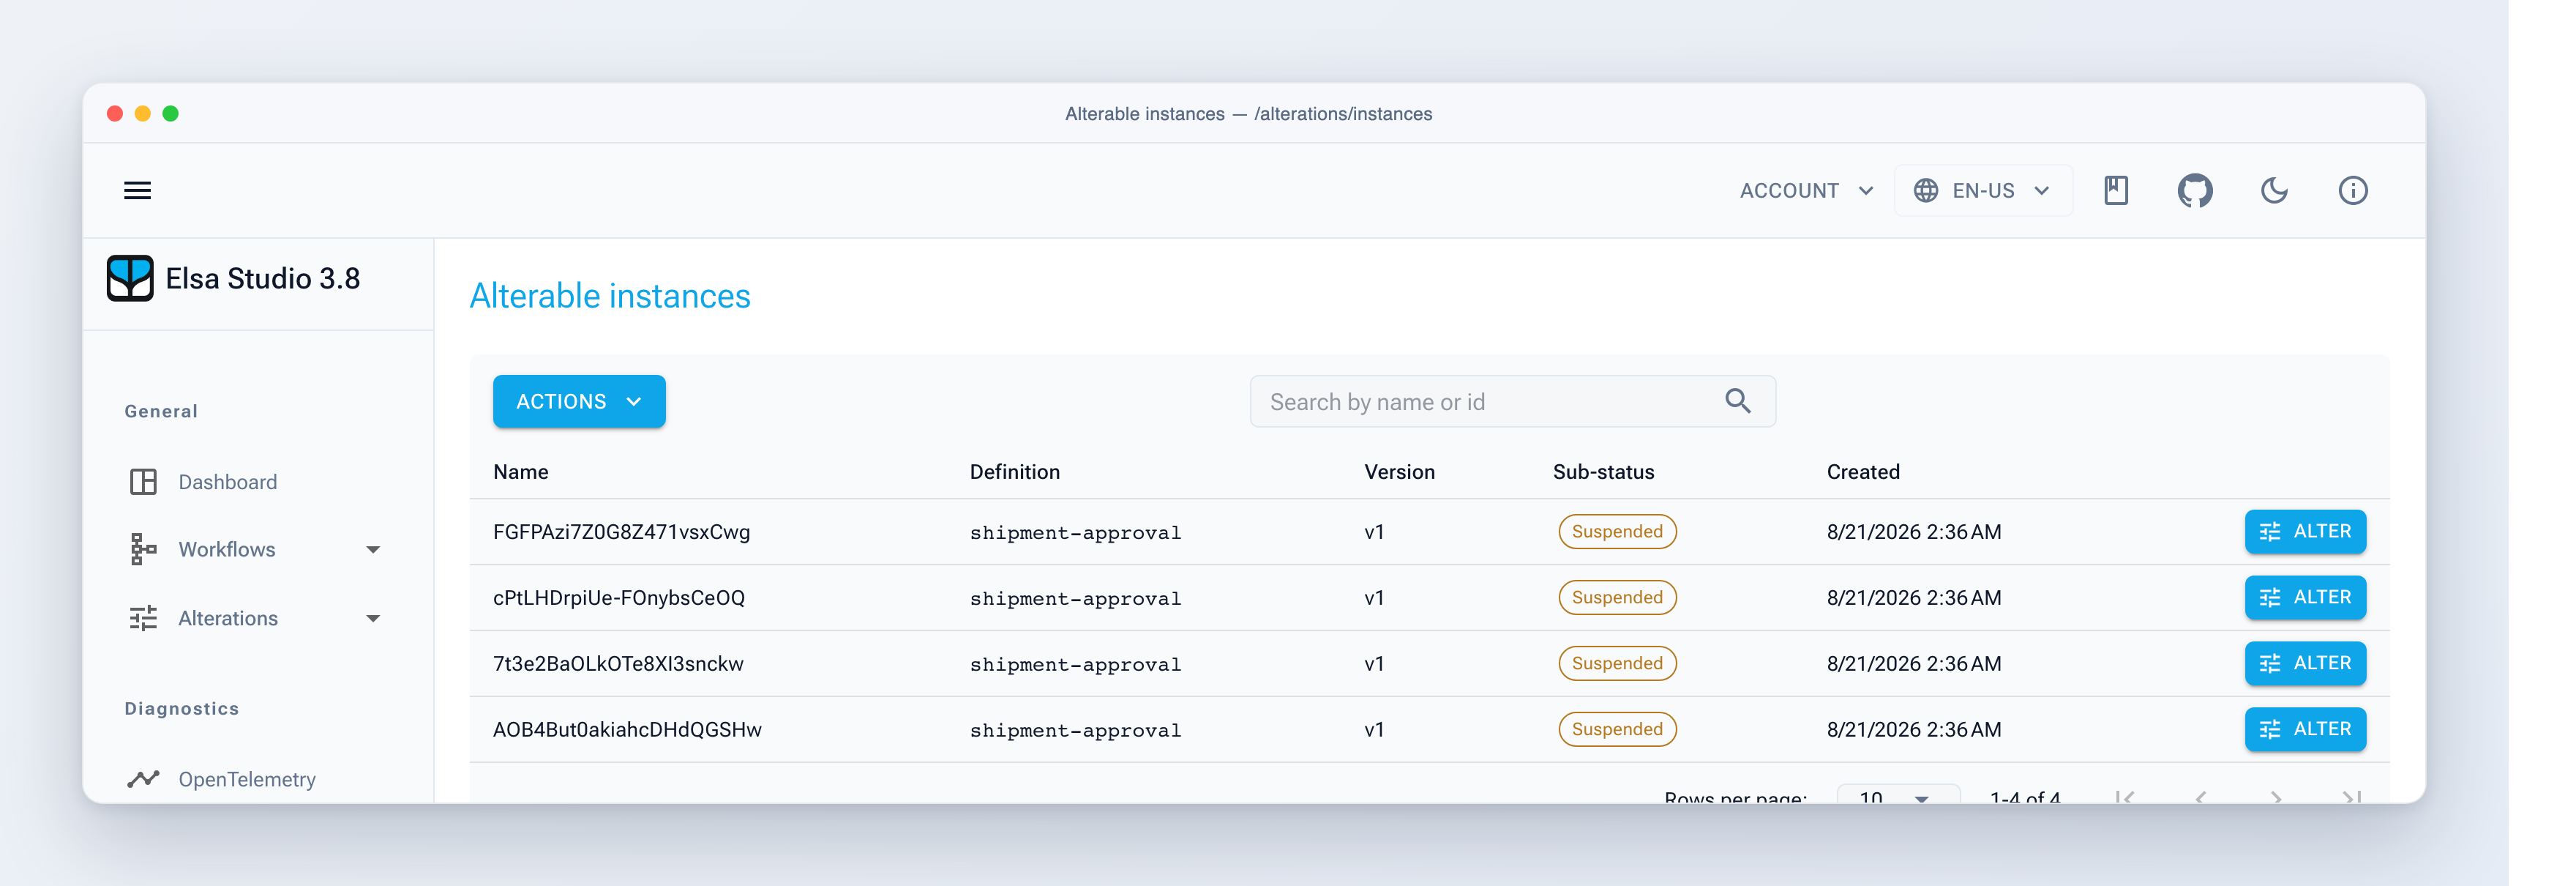2576x886 pixels.
Task: Click the Name column header
Action: [x=520, y=472]
